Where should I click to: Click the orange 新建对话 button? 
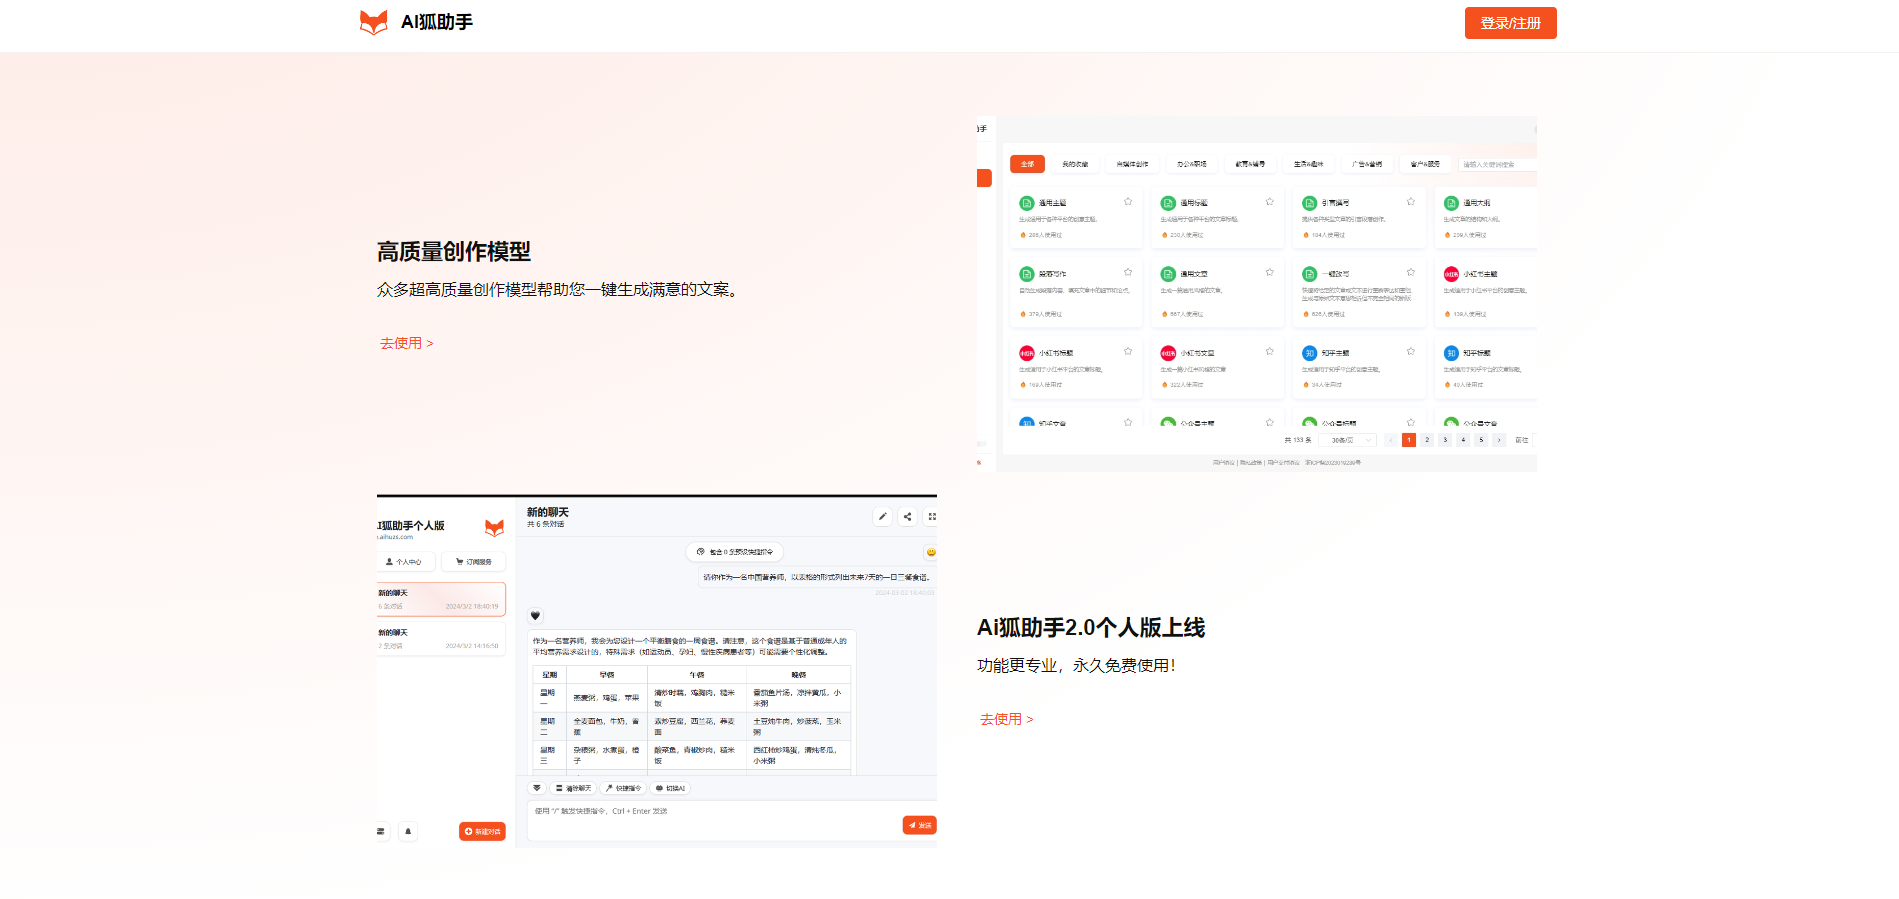(x=482, y=831)
